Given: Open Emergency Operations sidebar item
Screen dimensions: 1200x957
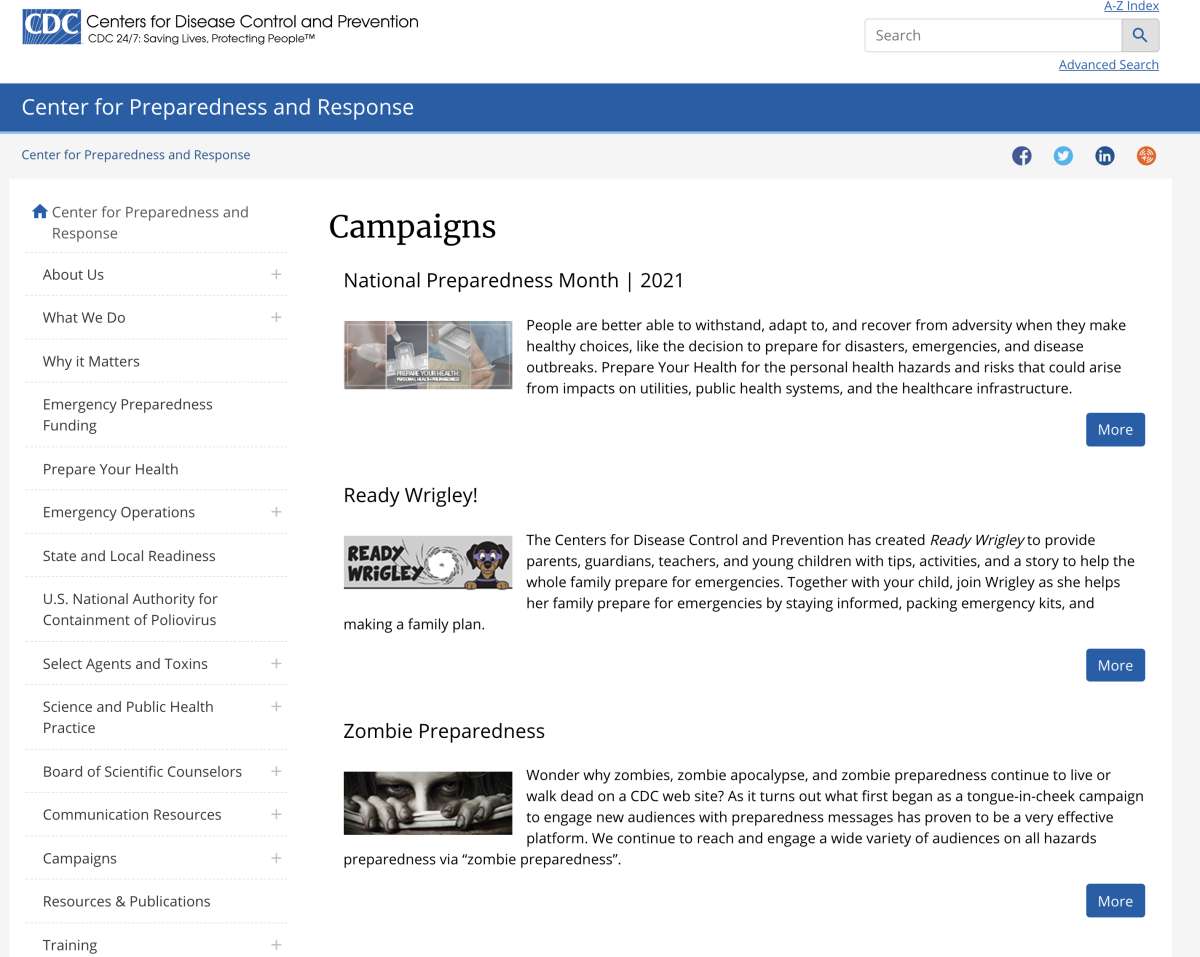Looking at the screenshot, I should [119, 513].
